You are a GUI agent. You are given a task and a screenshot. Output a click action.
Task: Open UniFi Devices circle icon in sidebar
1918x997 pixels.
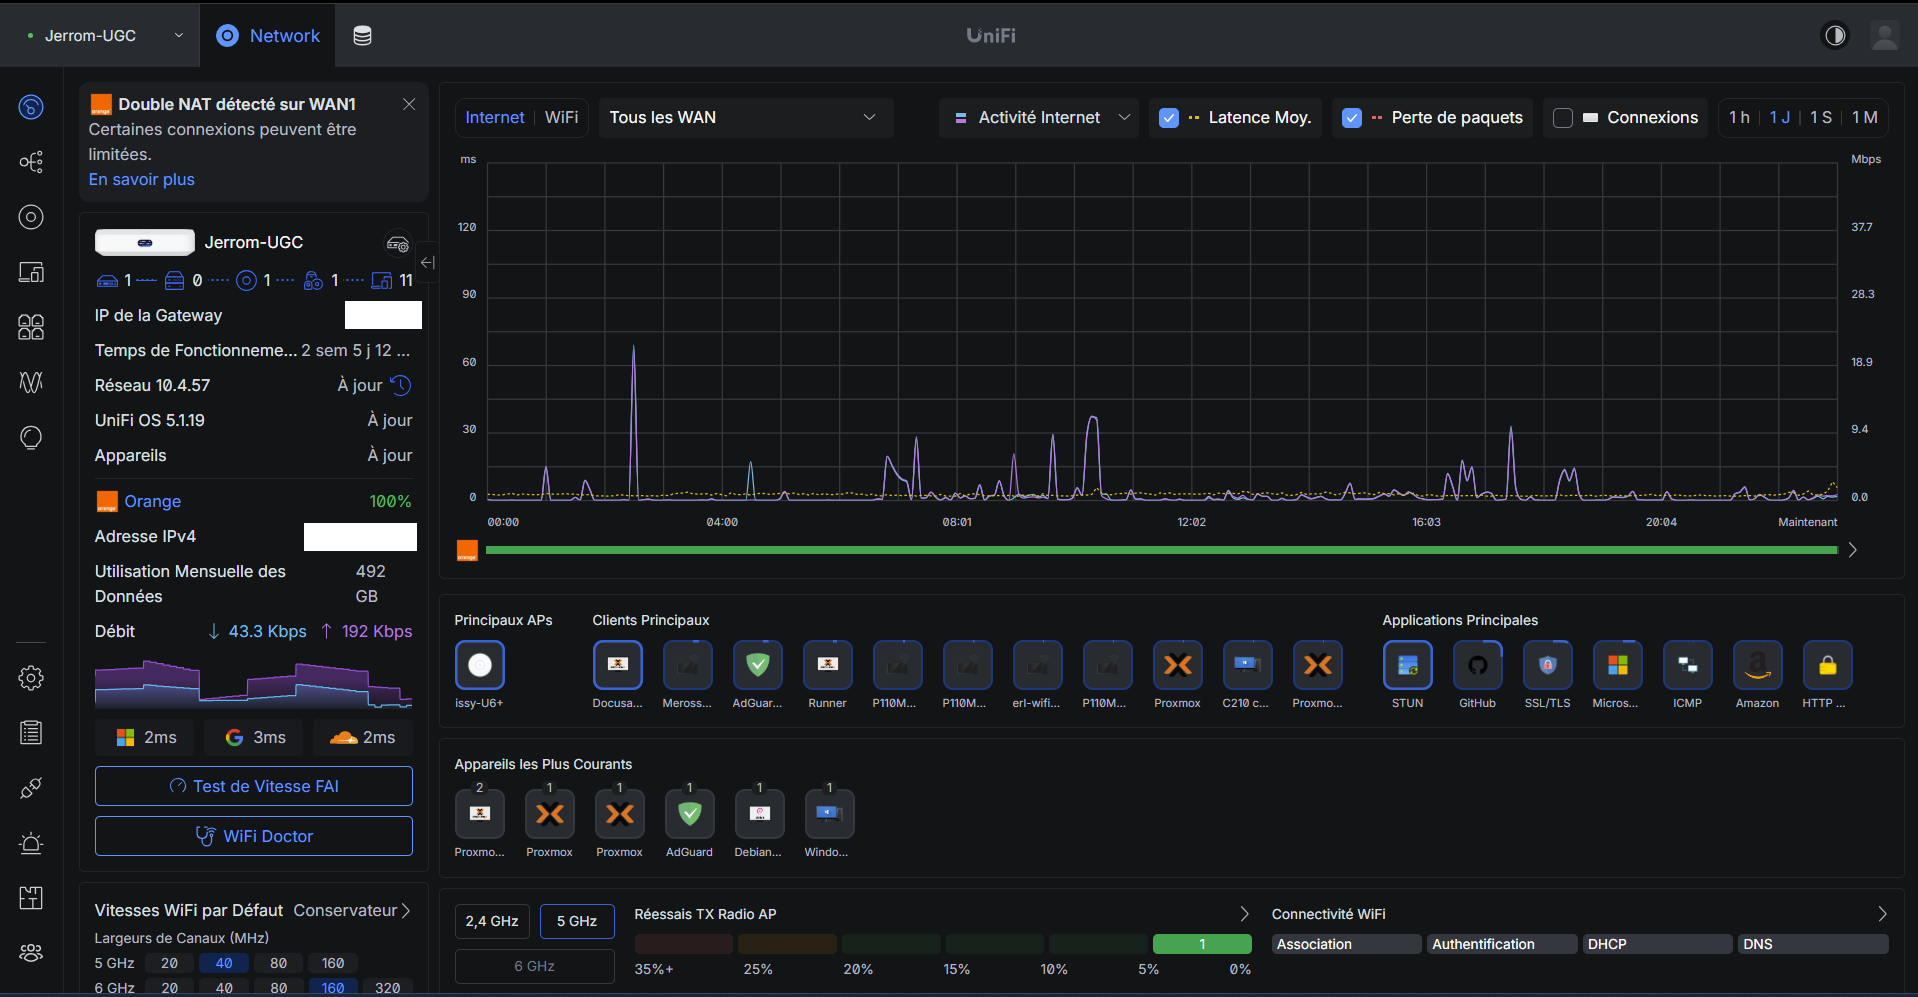pos(31,217)
